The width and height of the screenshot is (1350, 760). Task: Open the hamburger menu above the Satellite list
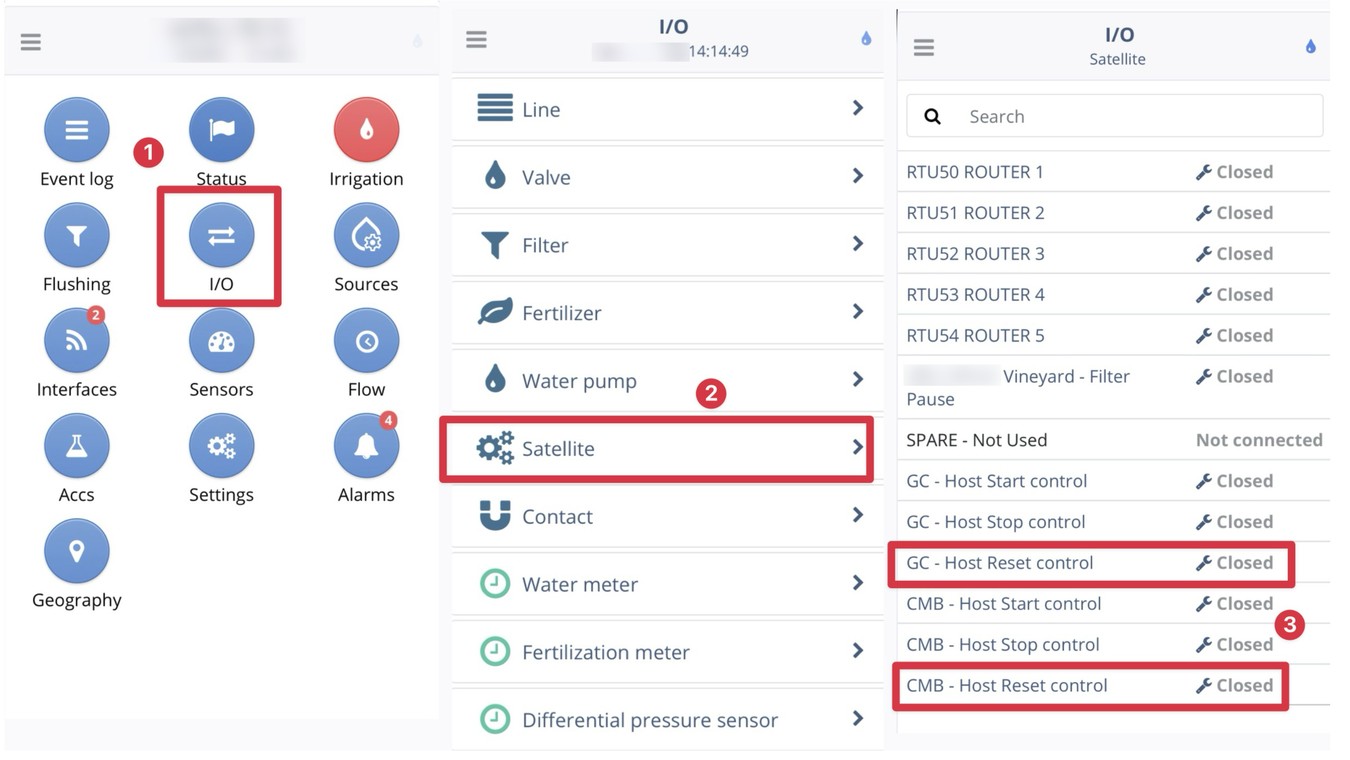(924, 47)
